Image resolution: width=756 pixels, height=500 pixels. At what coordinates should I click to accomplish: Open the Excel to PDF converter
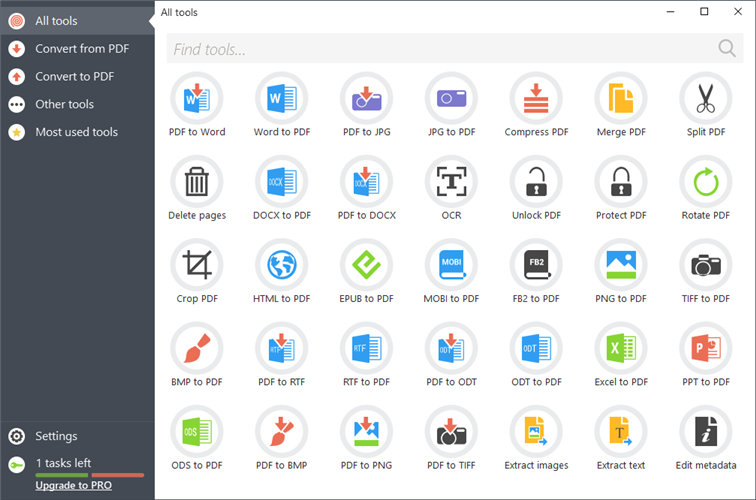coord(621,348)
